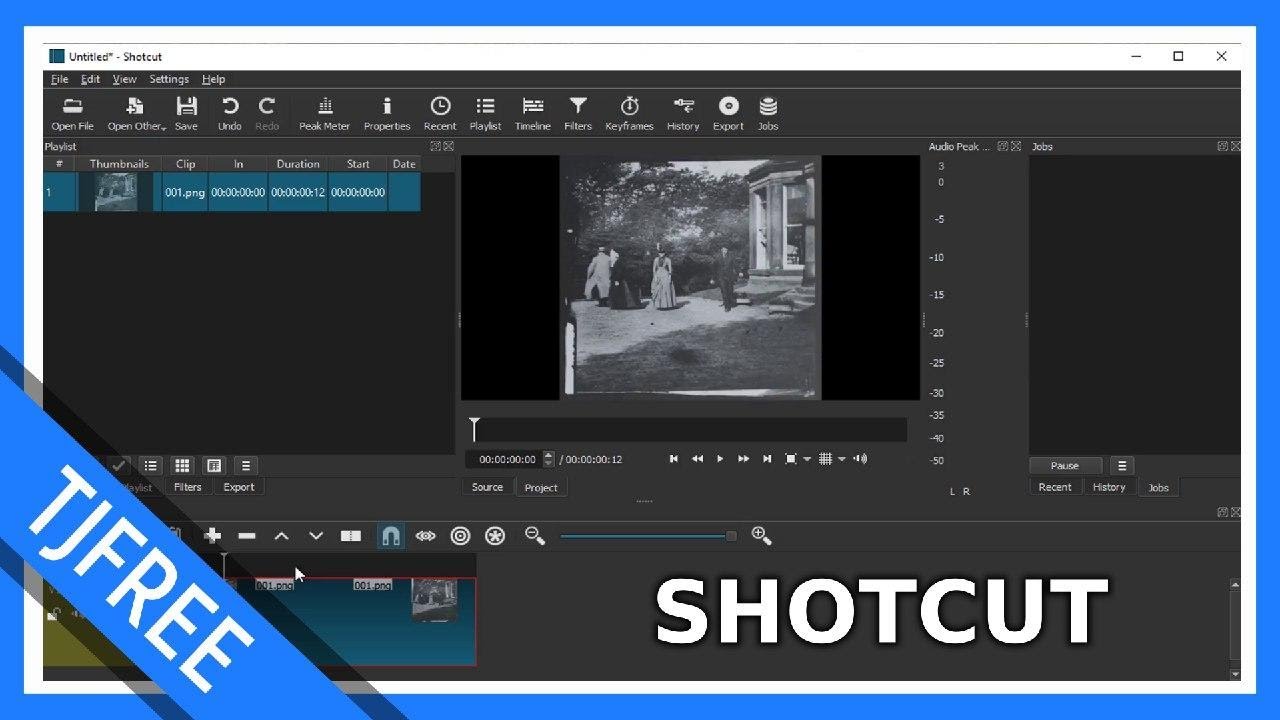
Task: Switch playlist to details list view
Action: [x=151, y=466]
